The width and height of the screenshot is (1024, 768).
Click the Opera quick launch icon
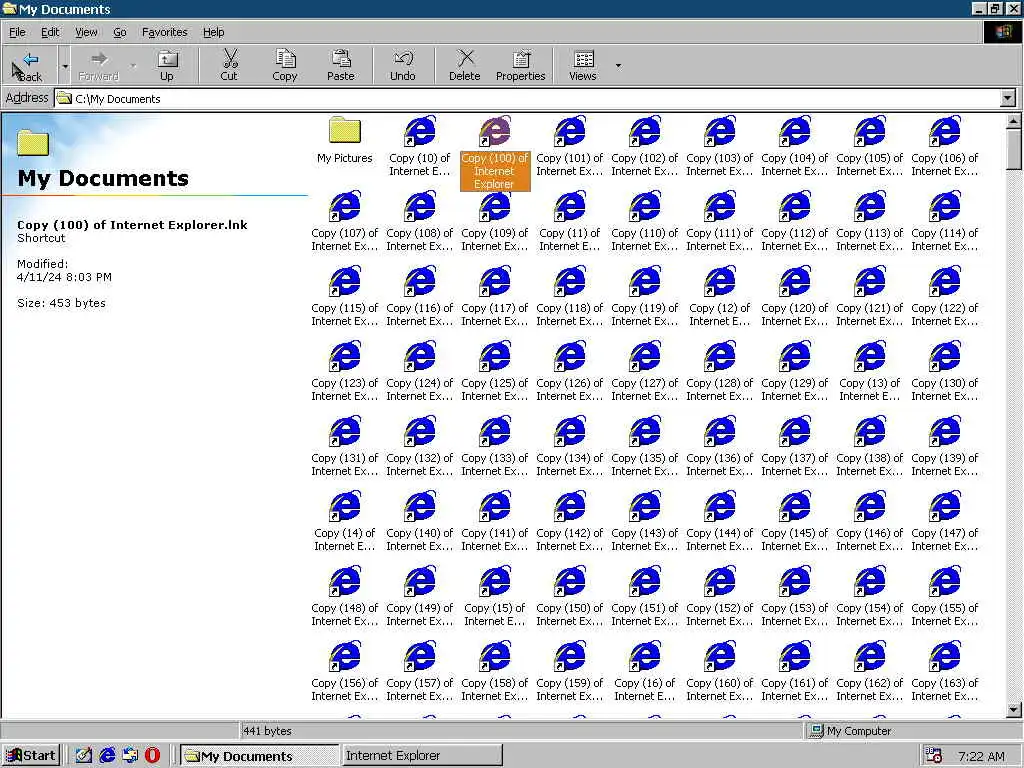[x=152, y=756]
